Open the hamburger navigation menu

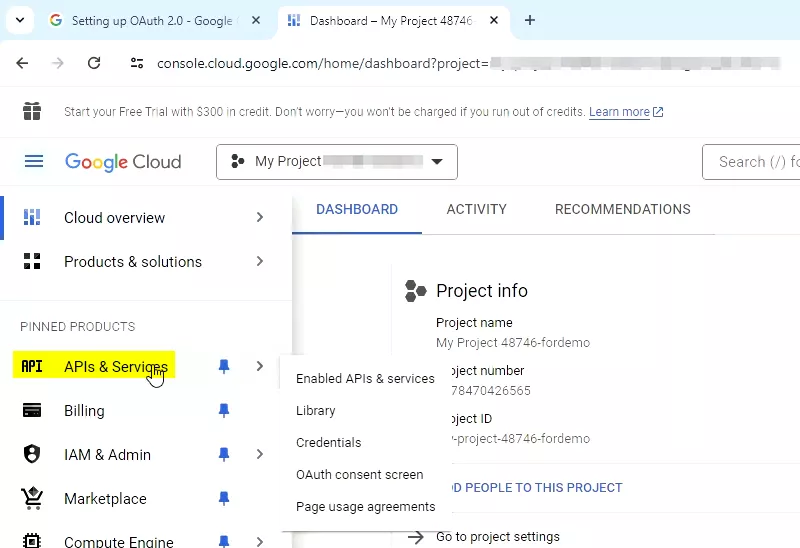click(34, 162)
